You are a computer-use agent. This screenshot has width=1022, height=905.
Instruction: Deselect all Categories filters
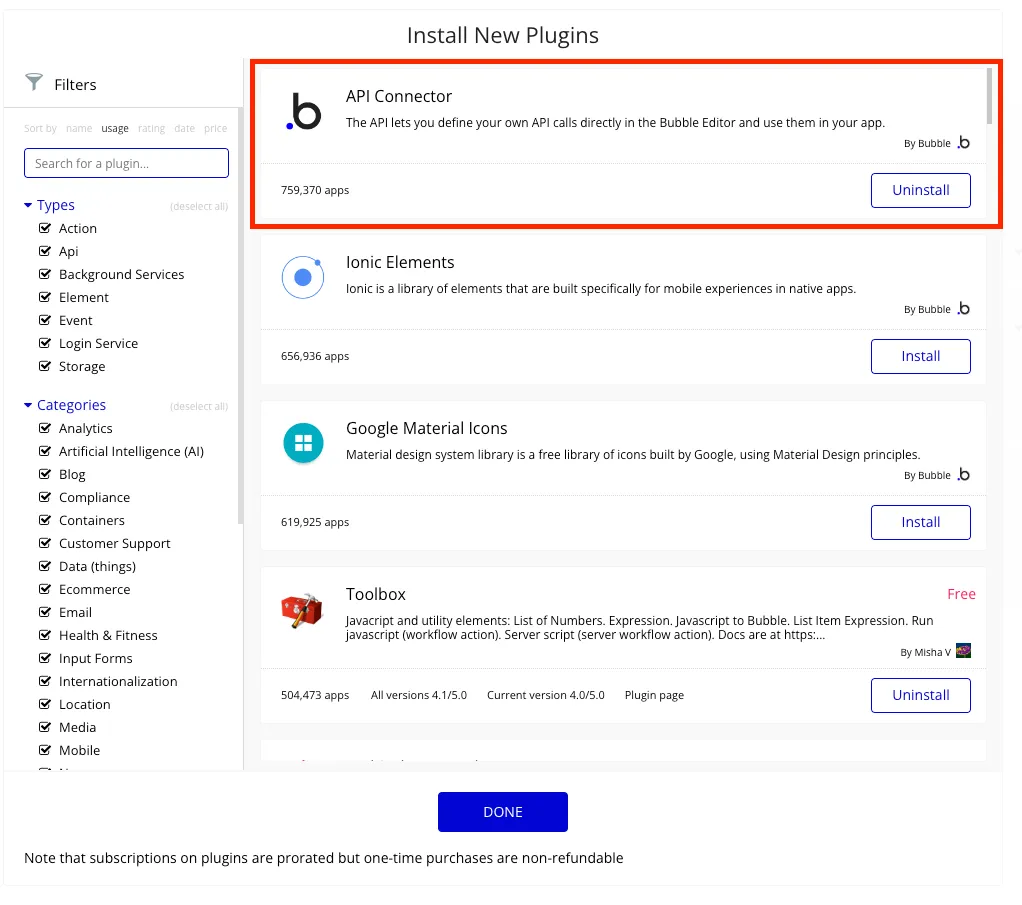click(199, 406)
